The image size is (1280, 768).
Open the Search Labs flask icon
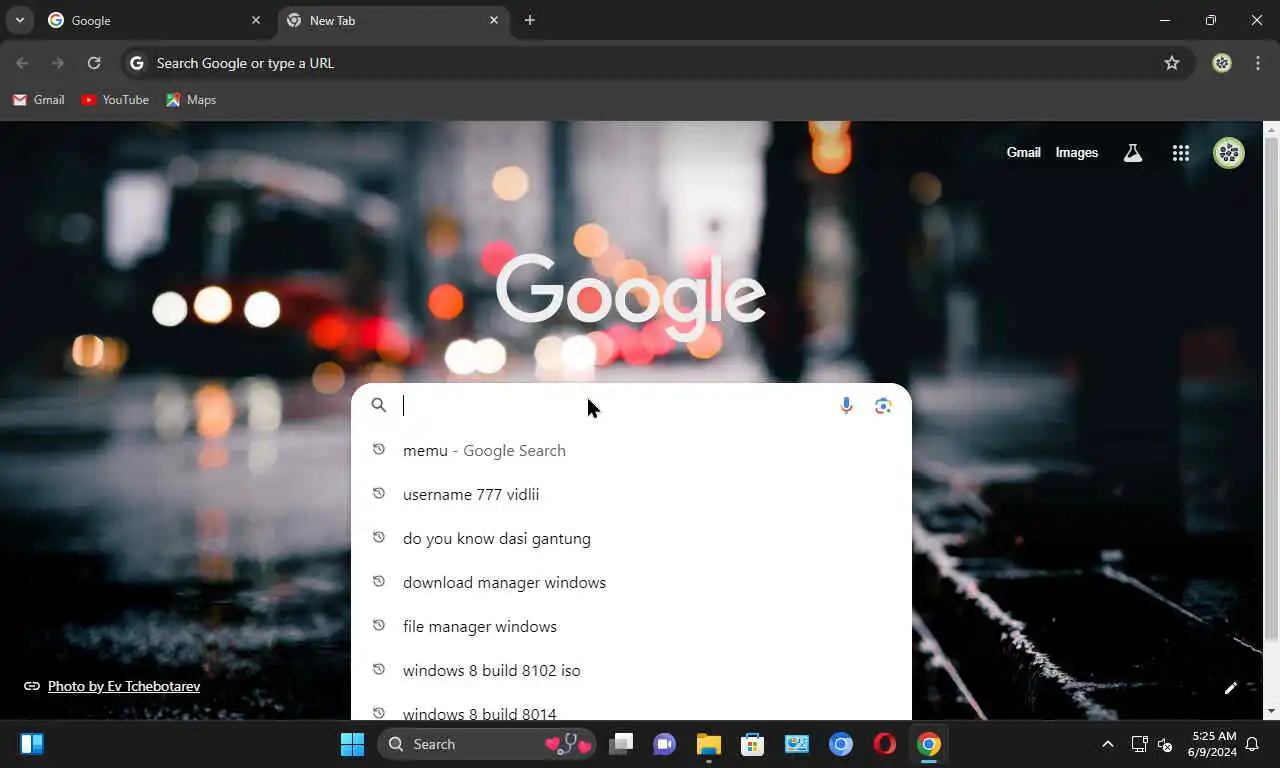1133,153
